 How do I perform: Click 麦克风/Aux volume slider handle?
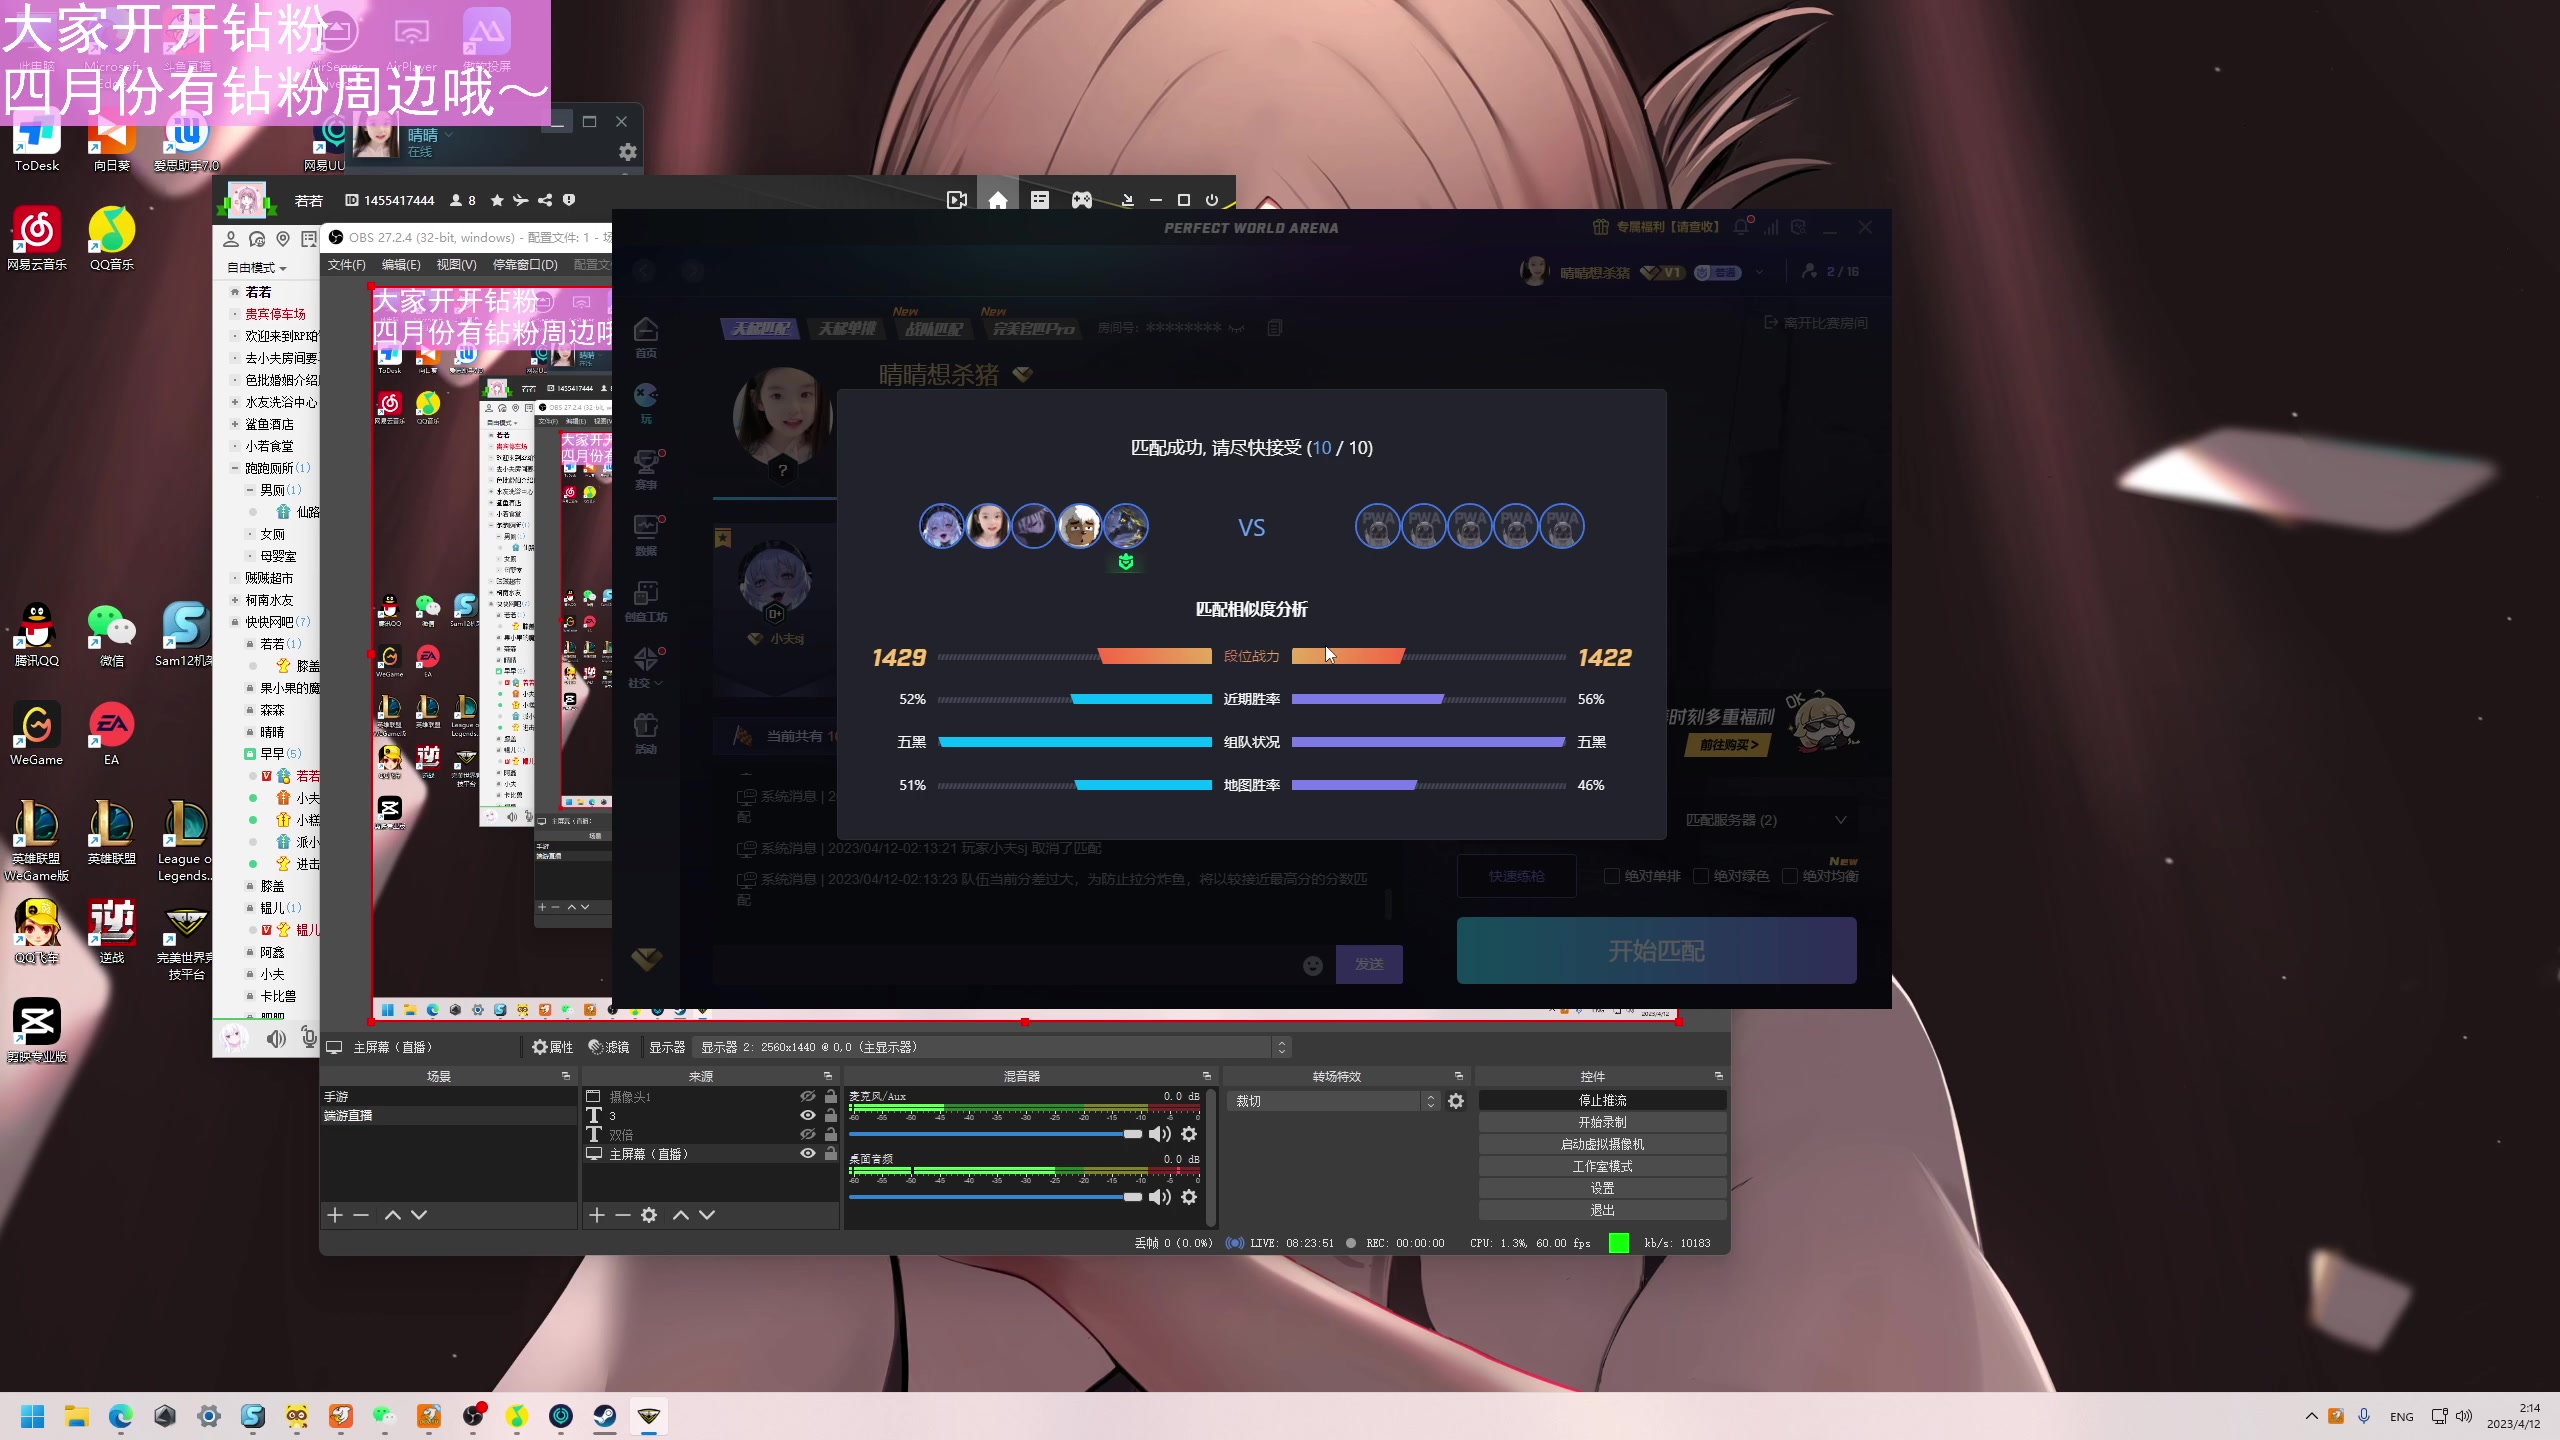tap(1132, 1134)
